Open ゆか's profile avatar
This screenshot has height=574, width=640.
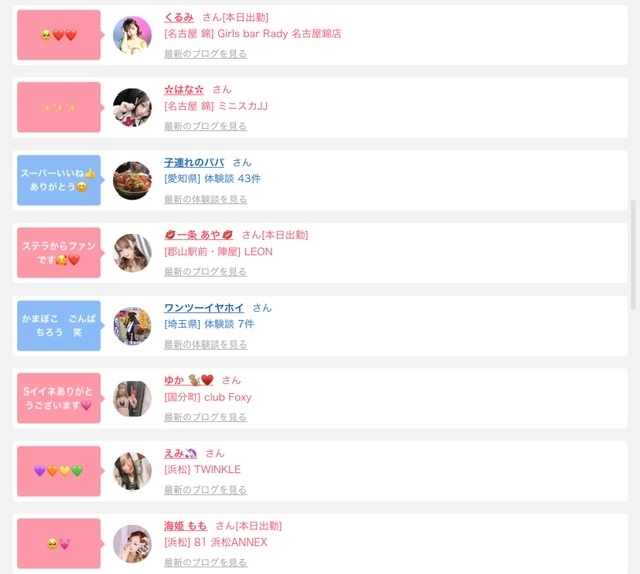[x=132, y=398]
